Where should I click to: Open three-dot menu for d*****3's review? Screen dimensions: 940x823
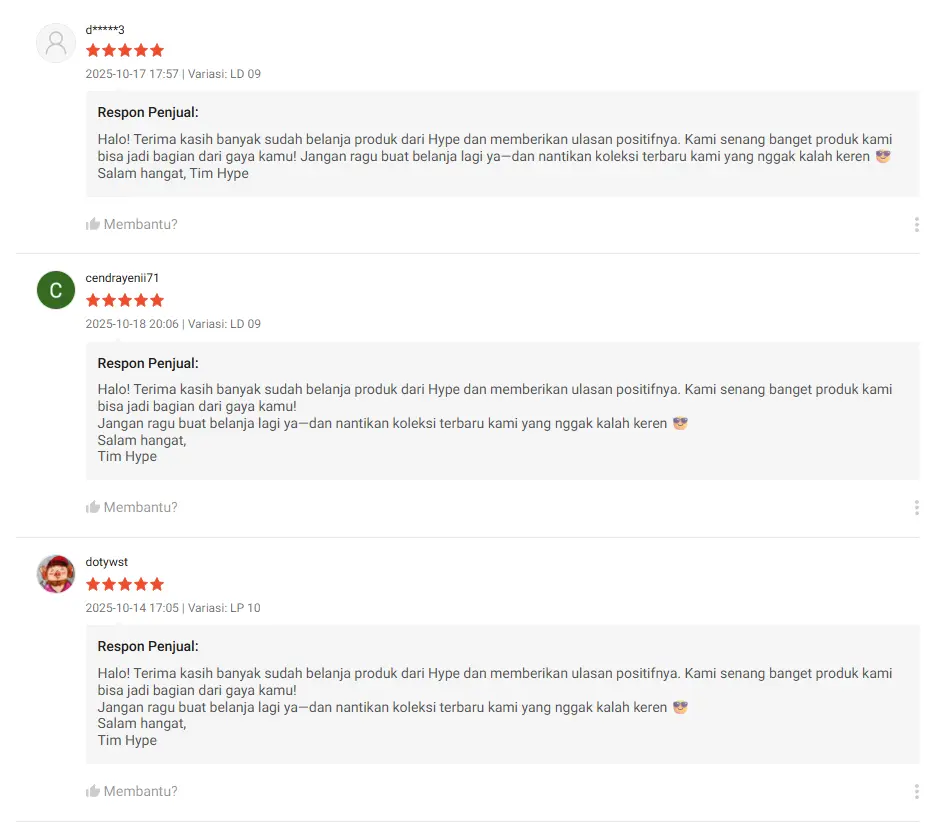click(916, 225)
